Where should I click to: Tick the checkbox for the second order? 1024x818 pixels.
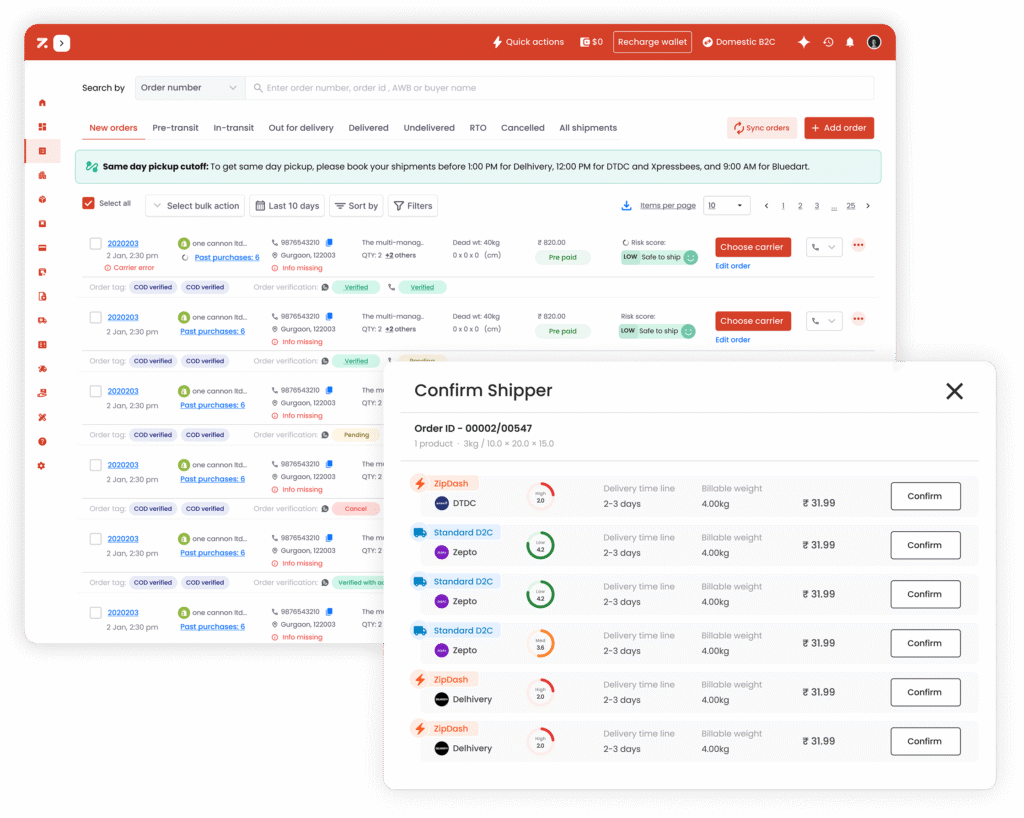pyautogui.click(x=96, y=317)
